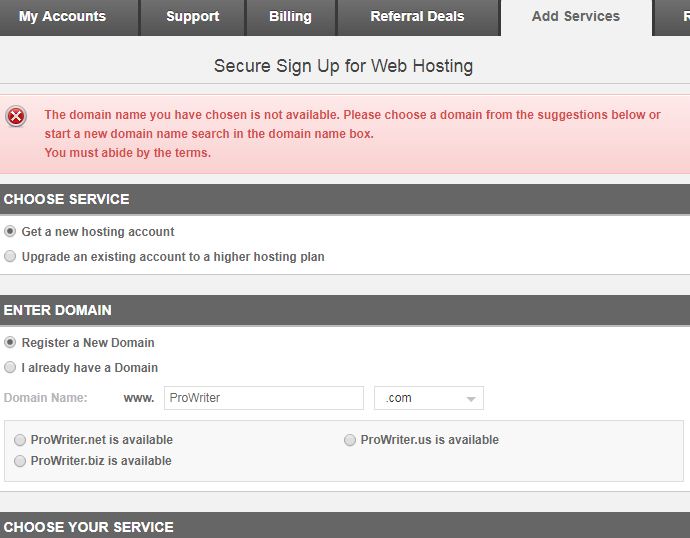Select the Add Services tab

(576, 17)
